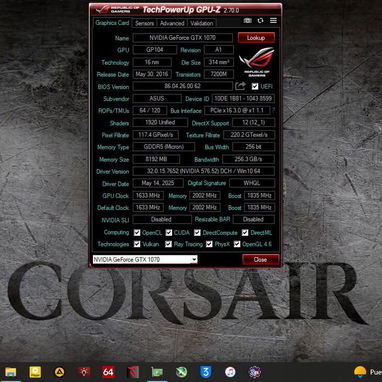382x382 pixels.
Task: Open File Explorer from the taskbar
Action: (10, 372)
